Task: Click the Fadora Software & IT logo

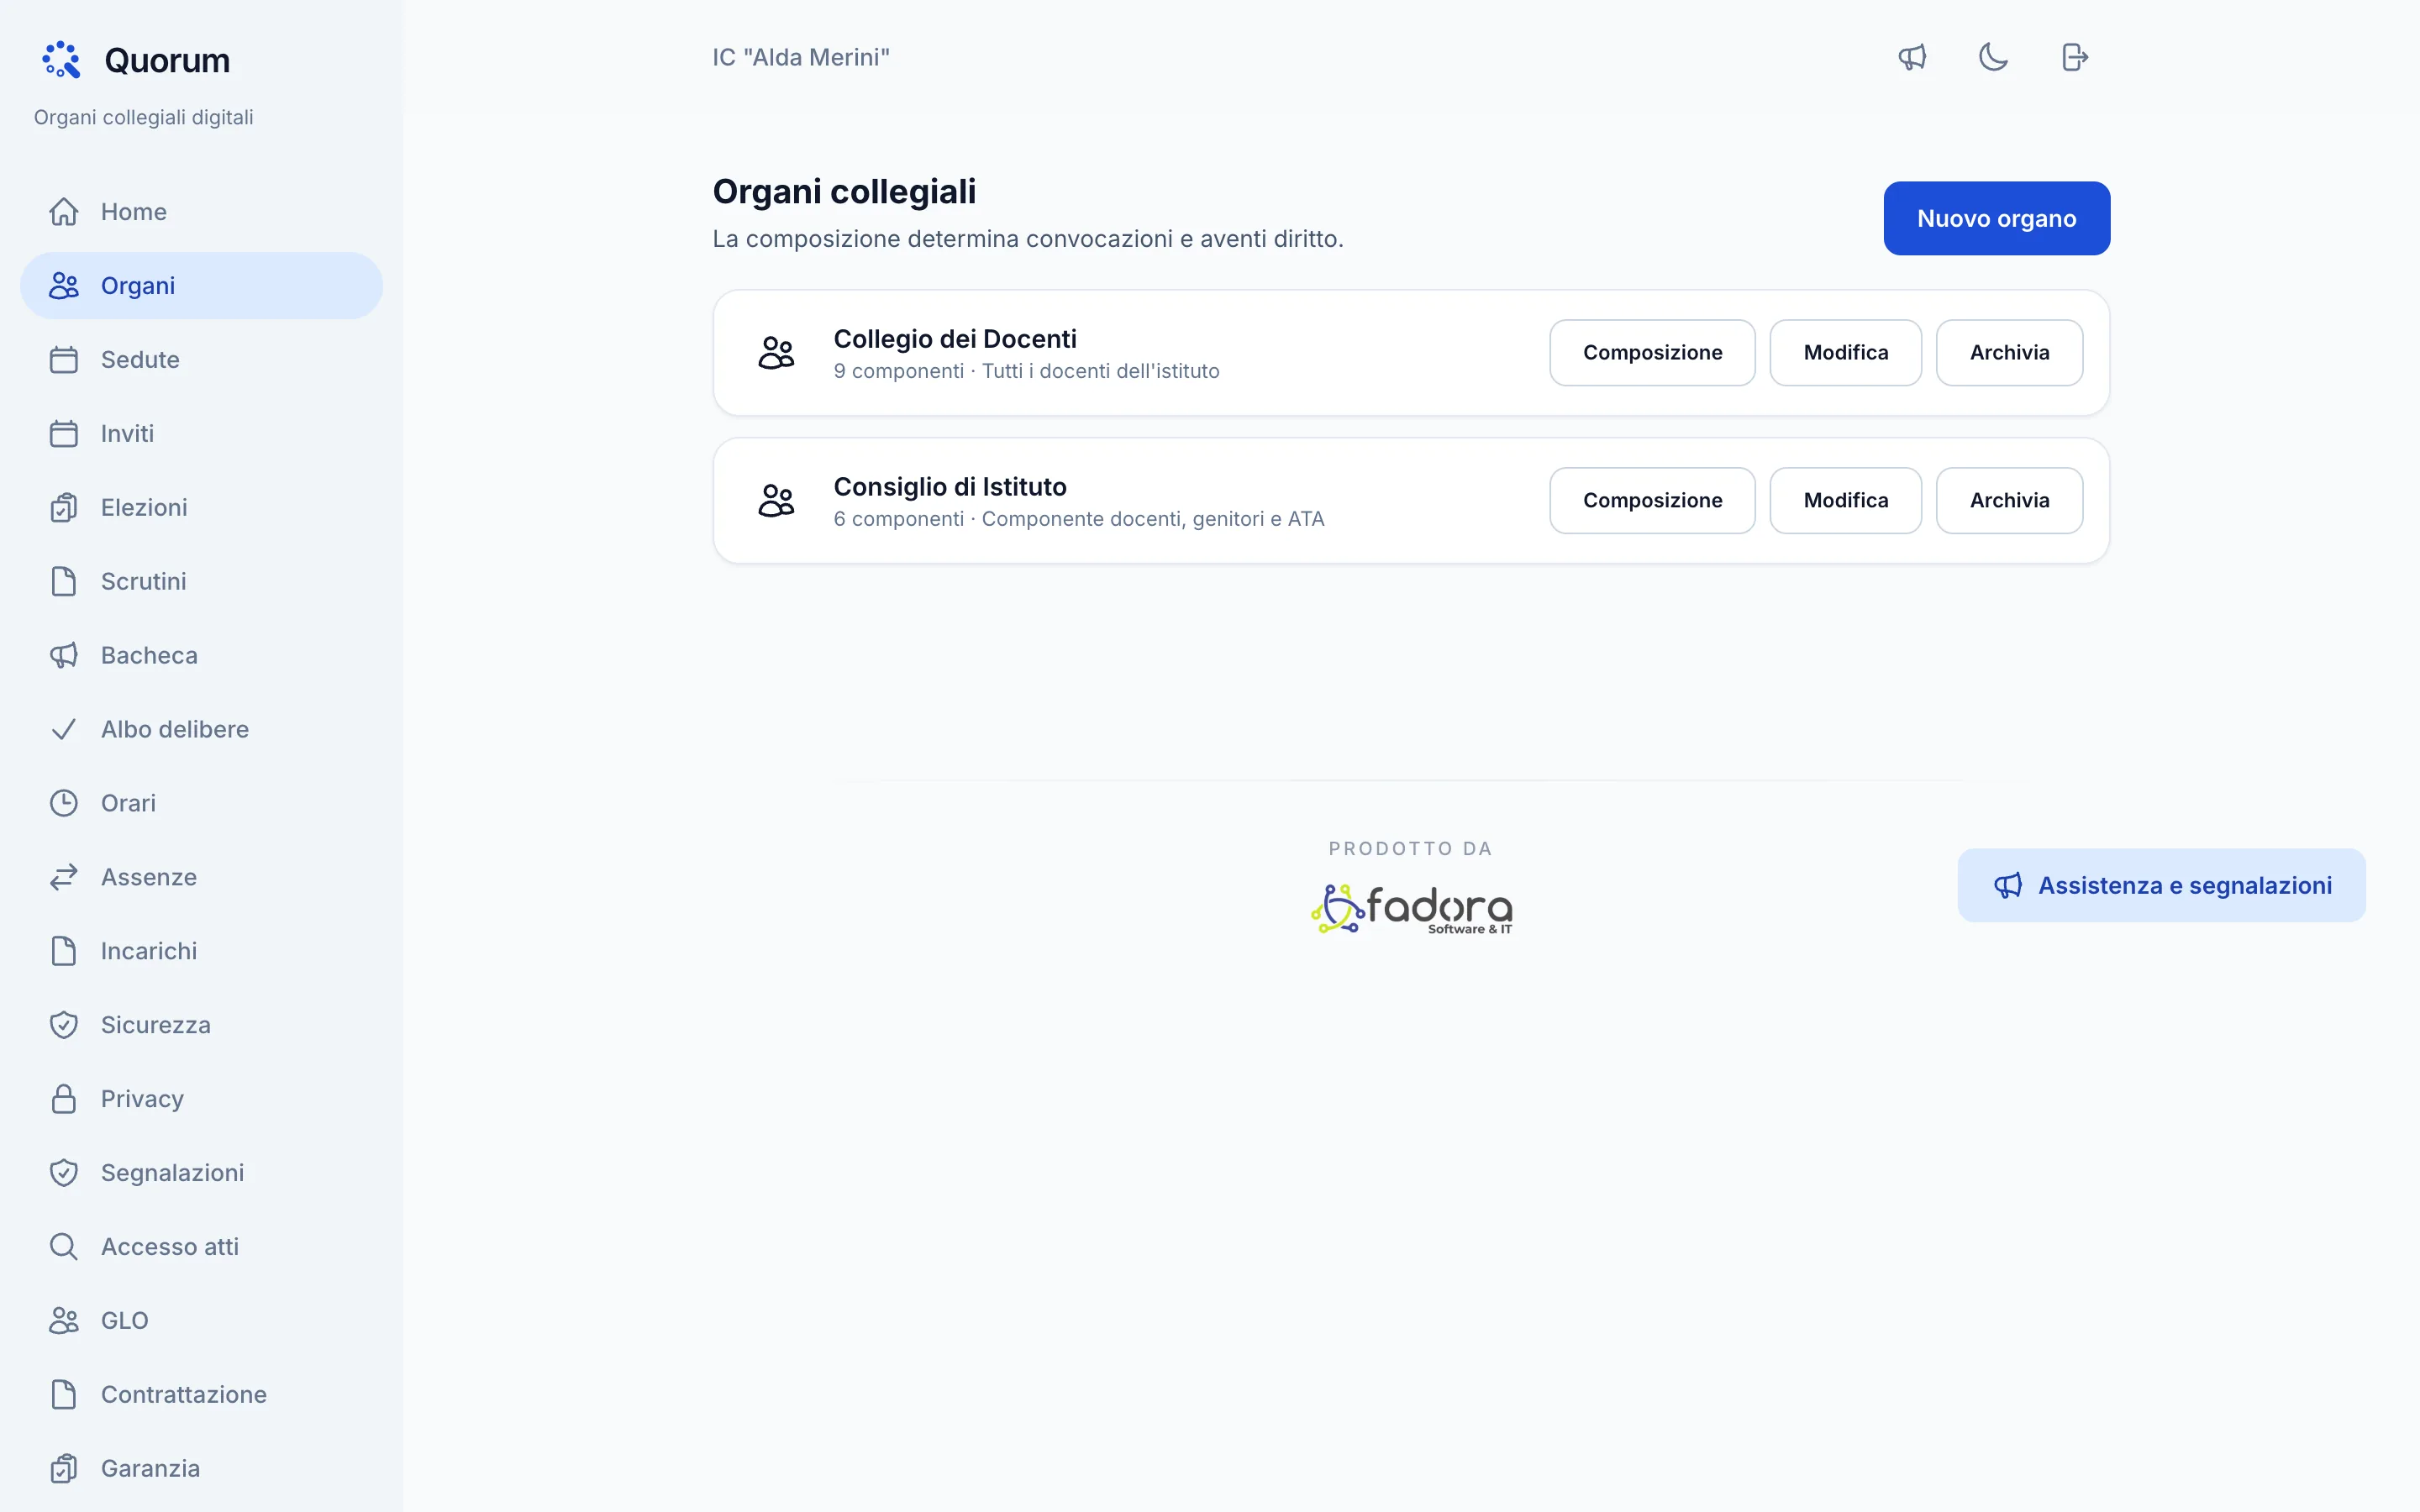Action: (1411, 908)
